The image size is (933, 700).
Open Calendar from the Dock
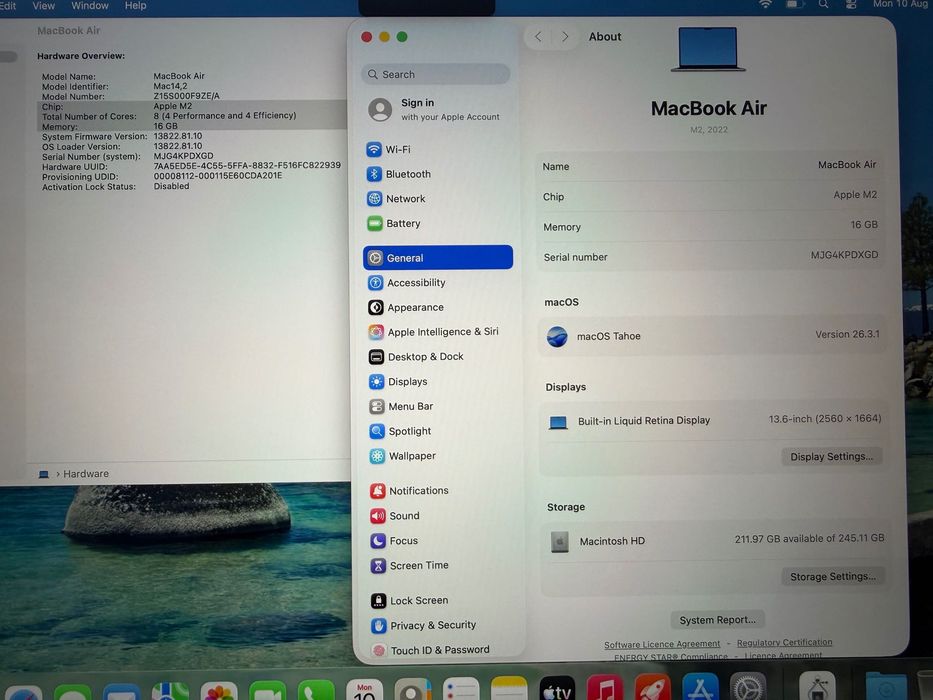364,690
